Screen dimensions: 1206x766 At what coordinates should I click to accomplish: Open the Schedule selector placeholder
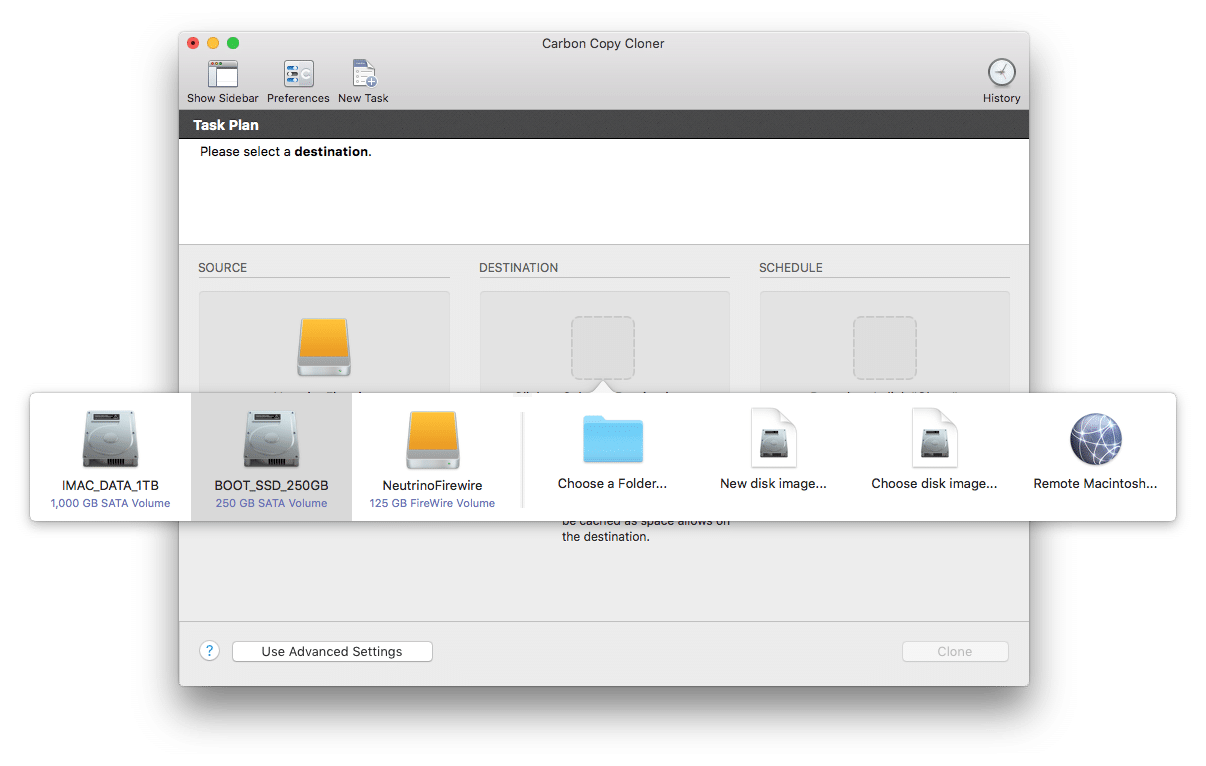pos(884,346)
